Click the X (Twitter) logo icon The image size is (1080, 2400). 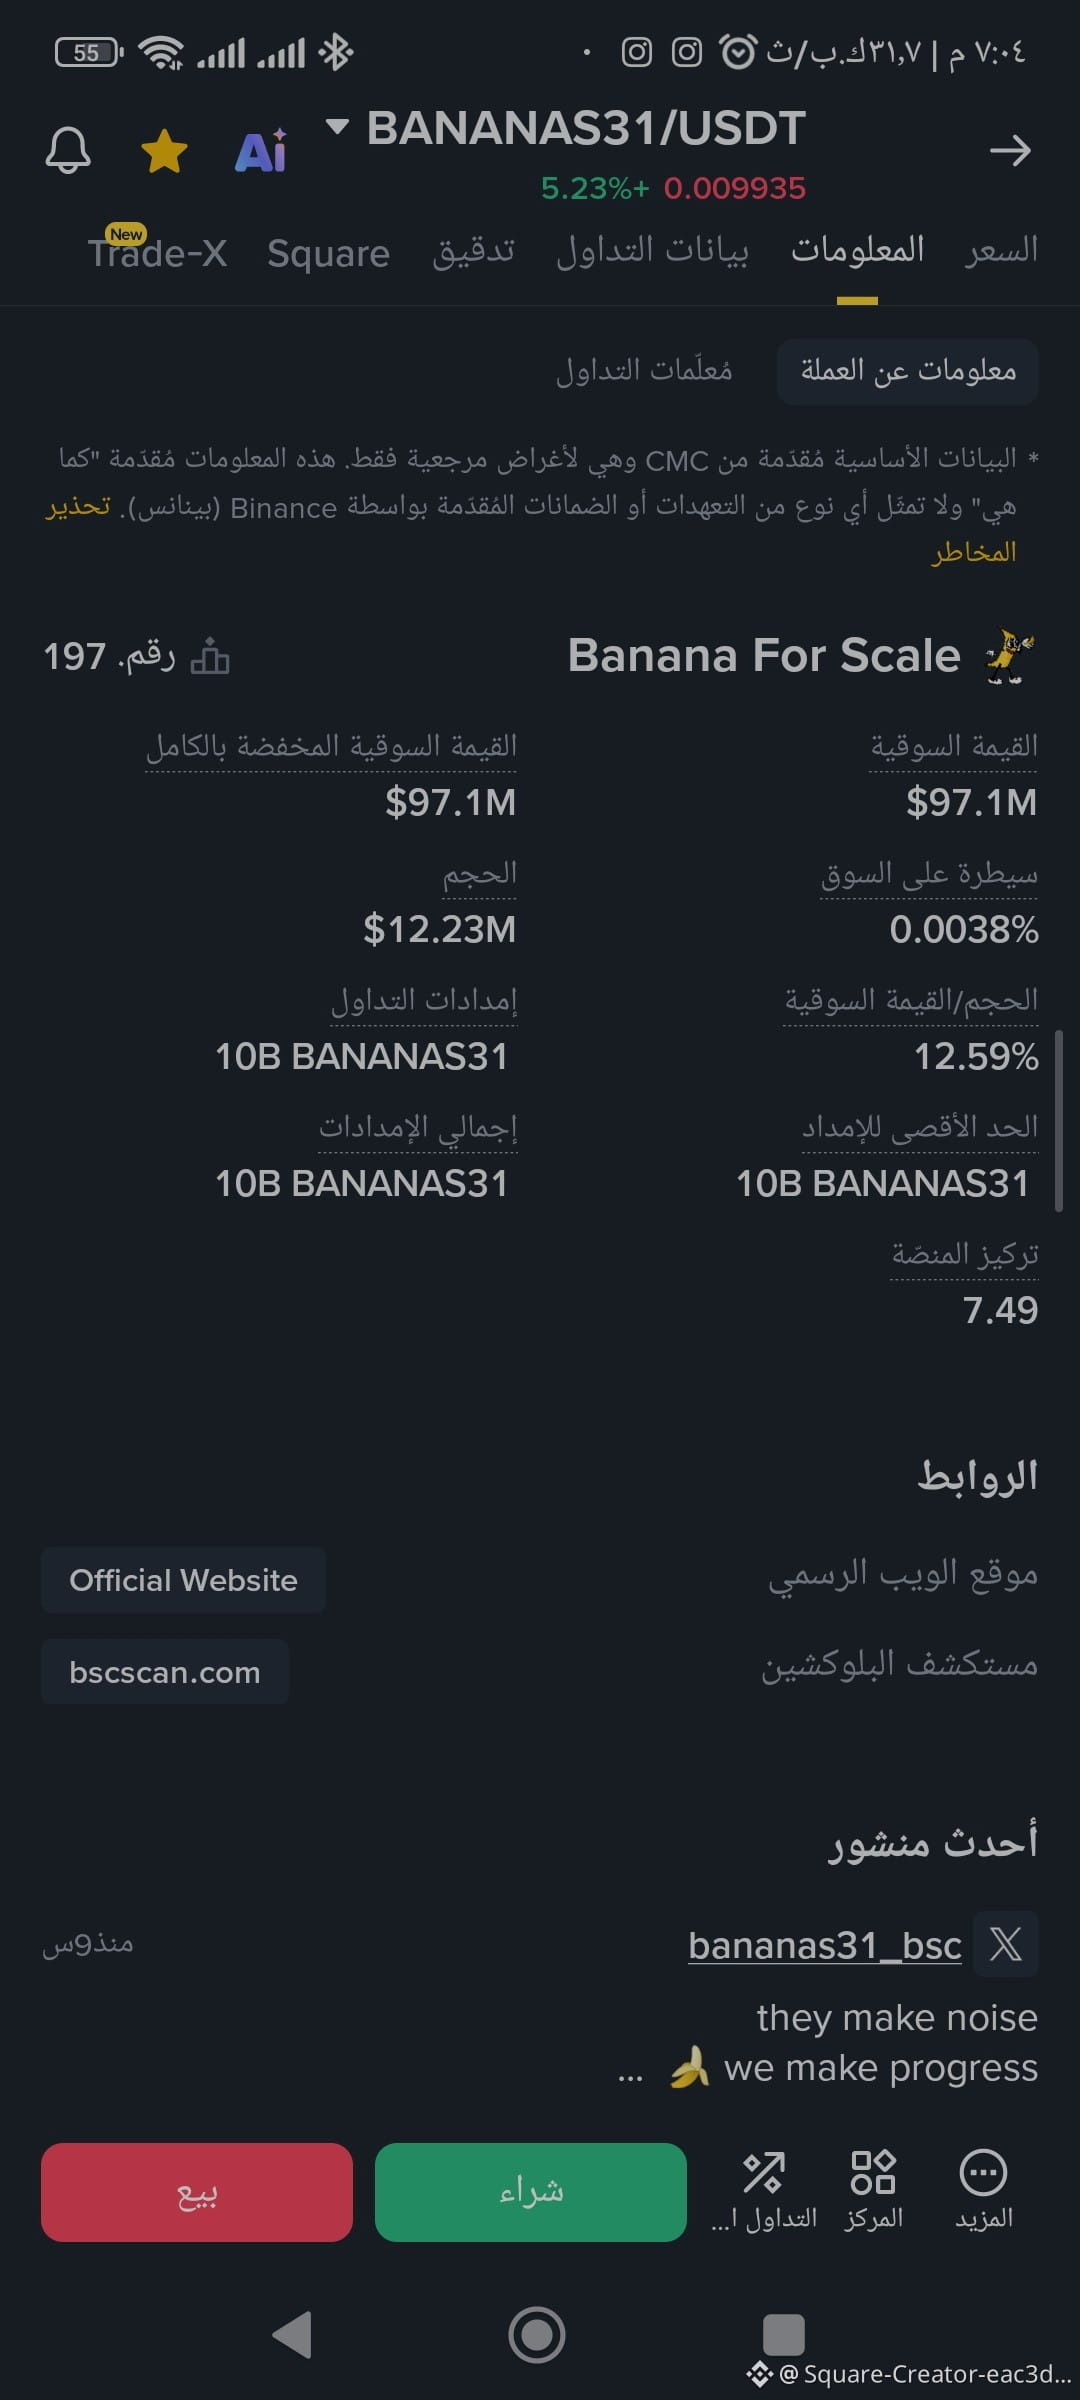coord(1006,1944)
